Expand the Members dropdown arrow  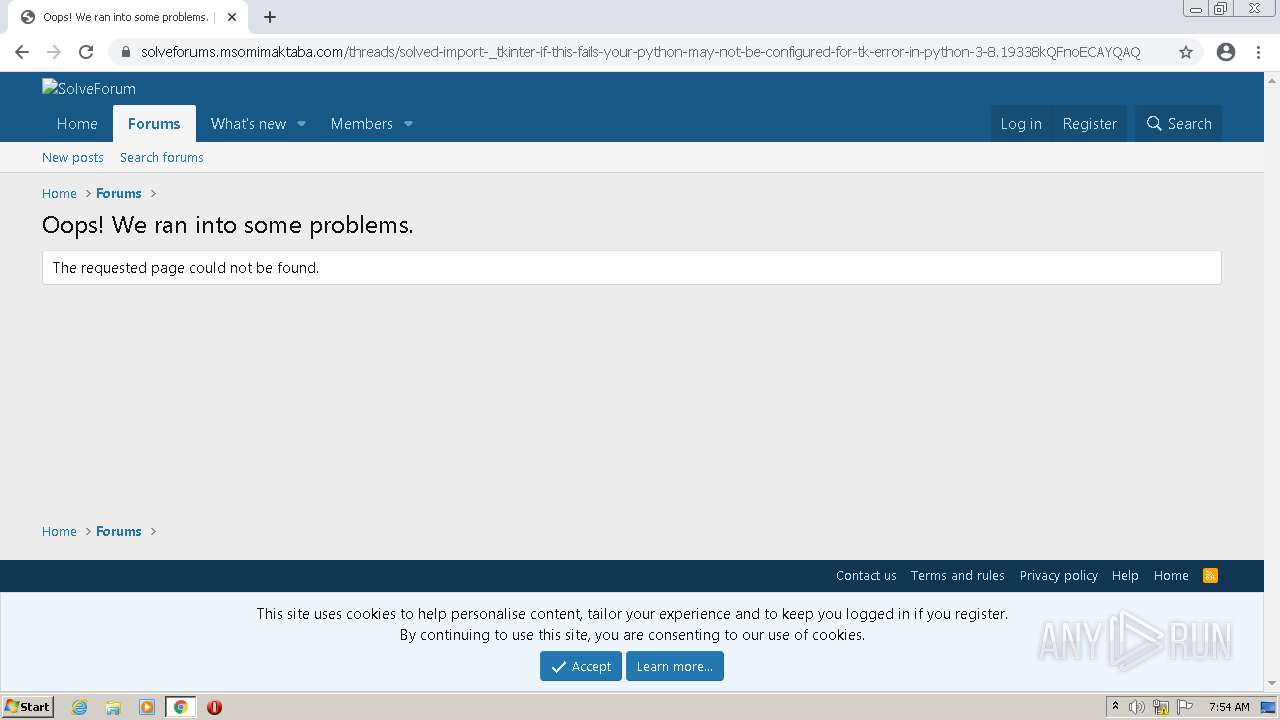[x=408, y=124]
